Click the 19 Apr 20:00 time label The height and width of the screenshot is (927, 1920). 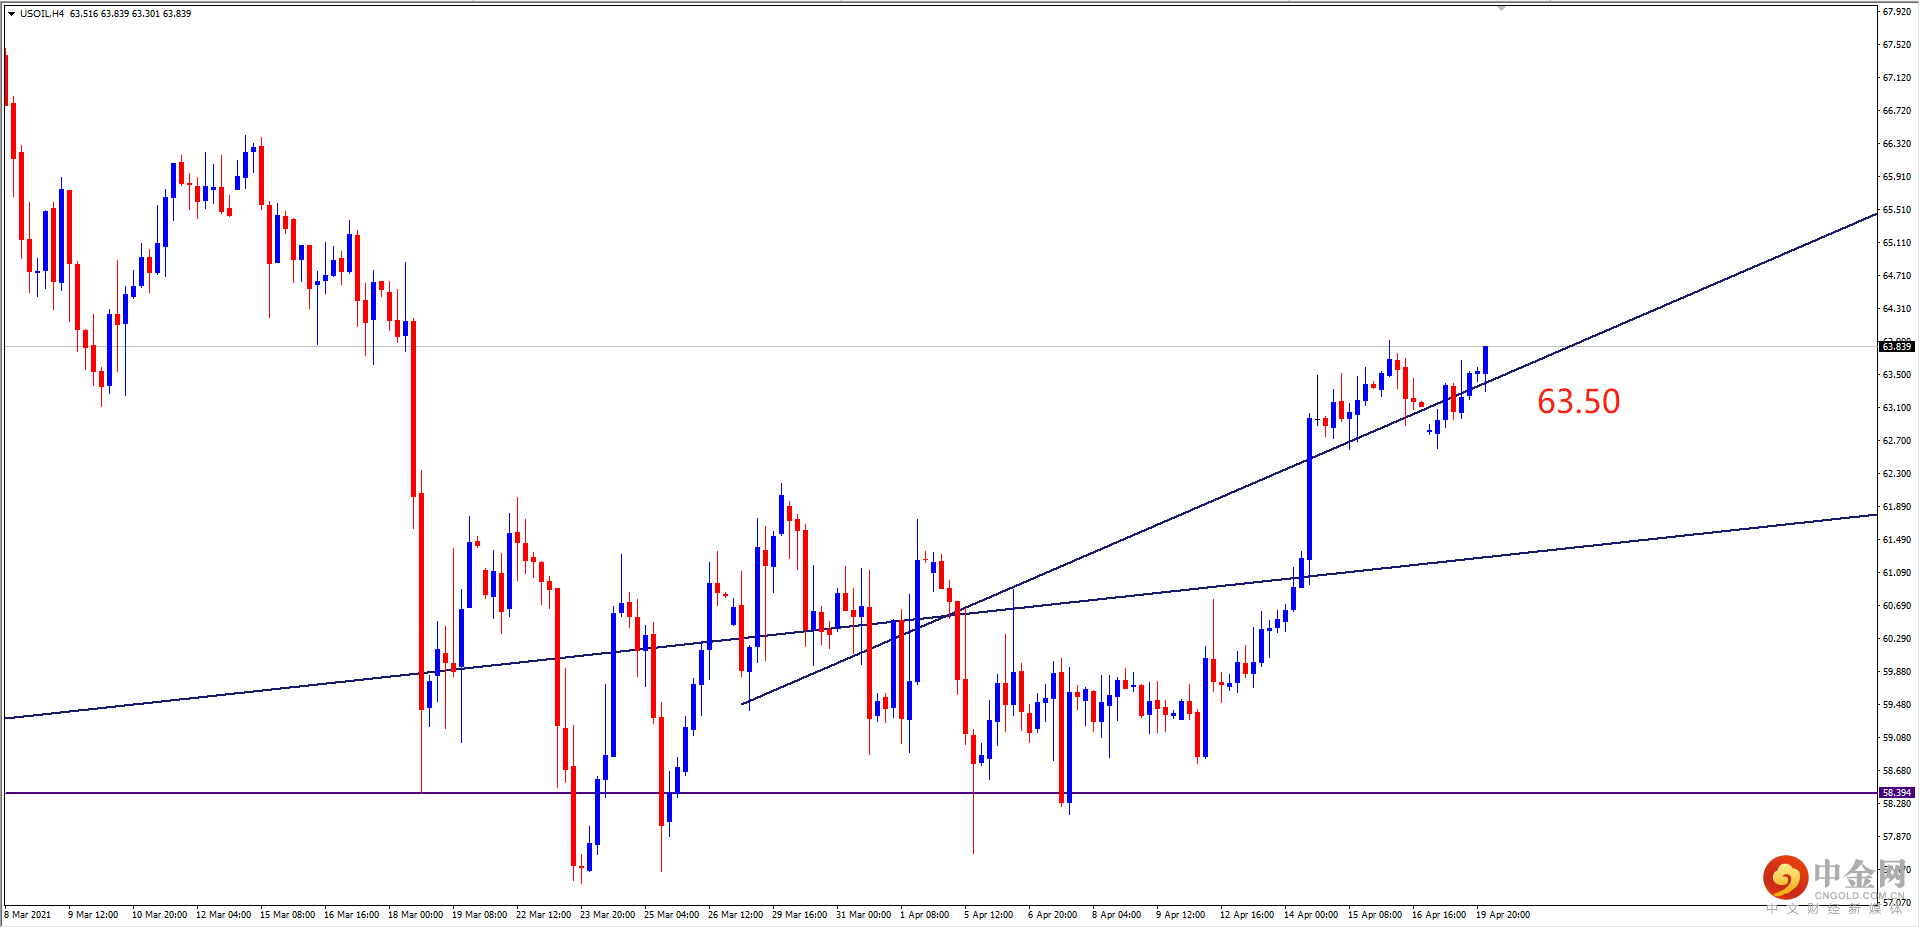(1502, 914)
